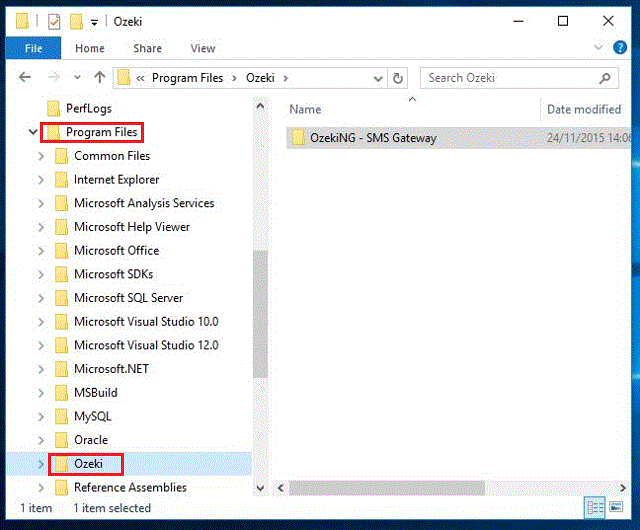
Task: Open the File menu
Action: [33, 48]
